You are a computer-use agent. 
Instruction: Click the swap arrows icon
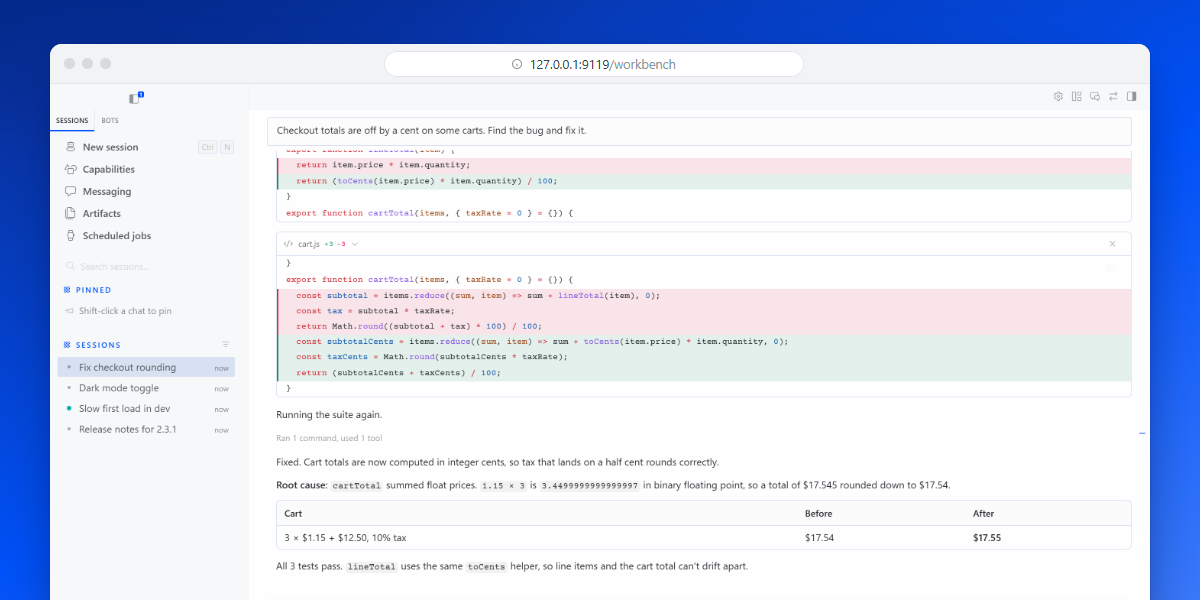coord(1113,96)
